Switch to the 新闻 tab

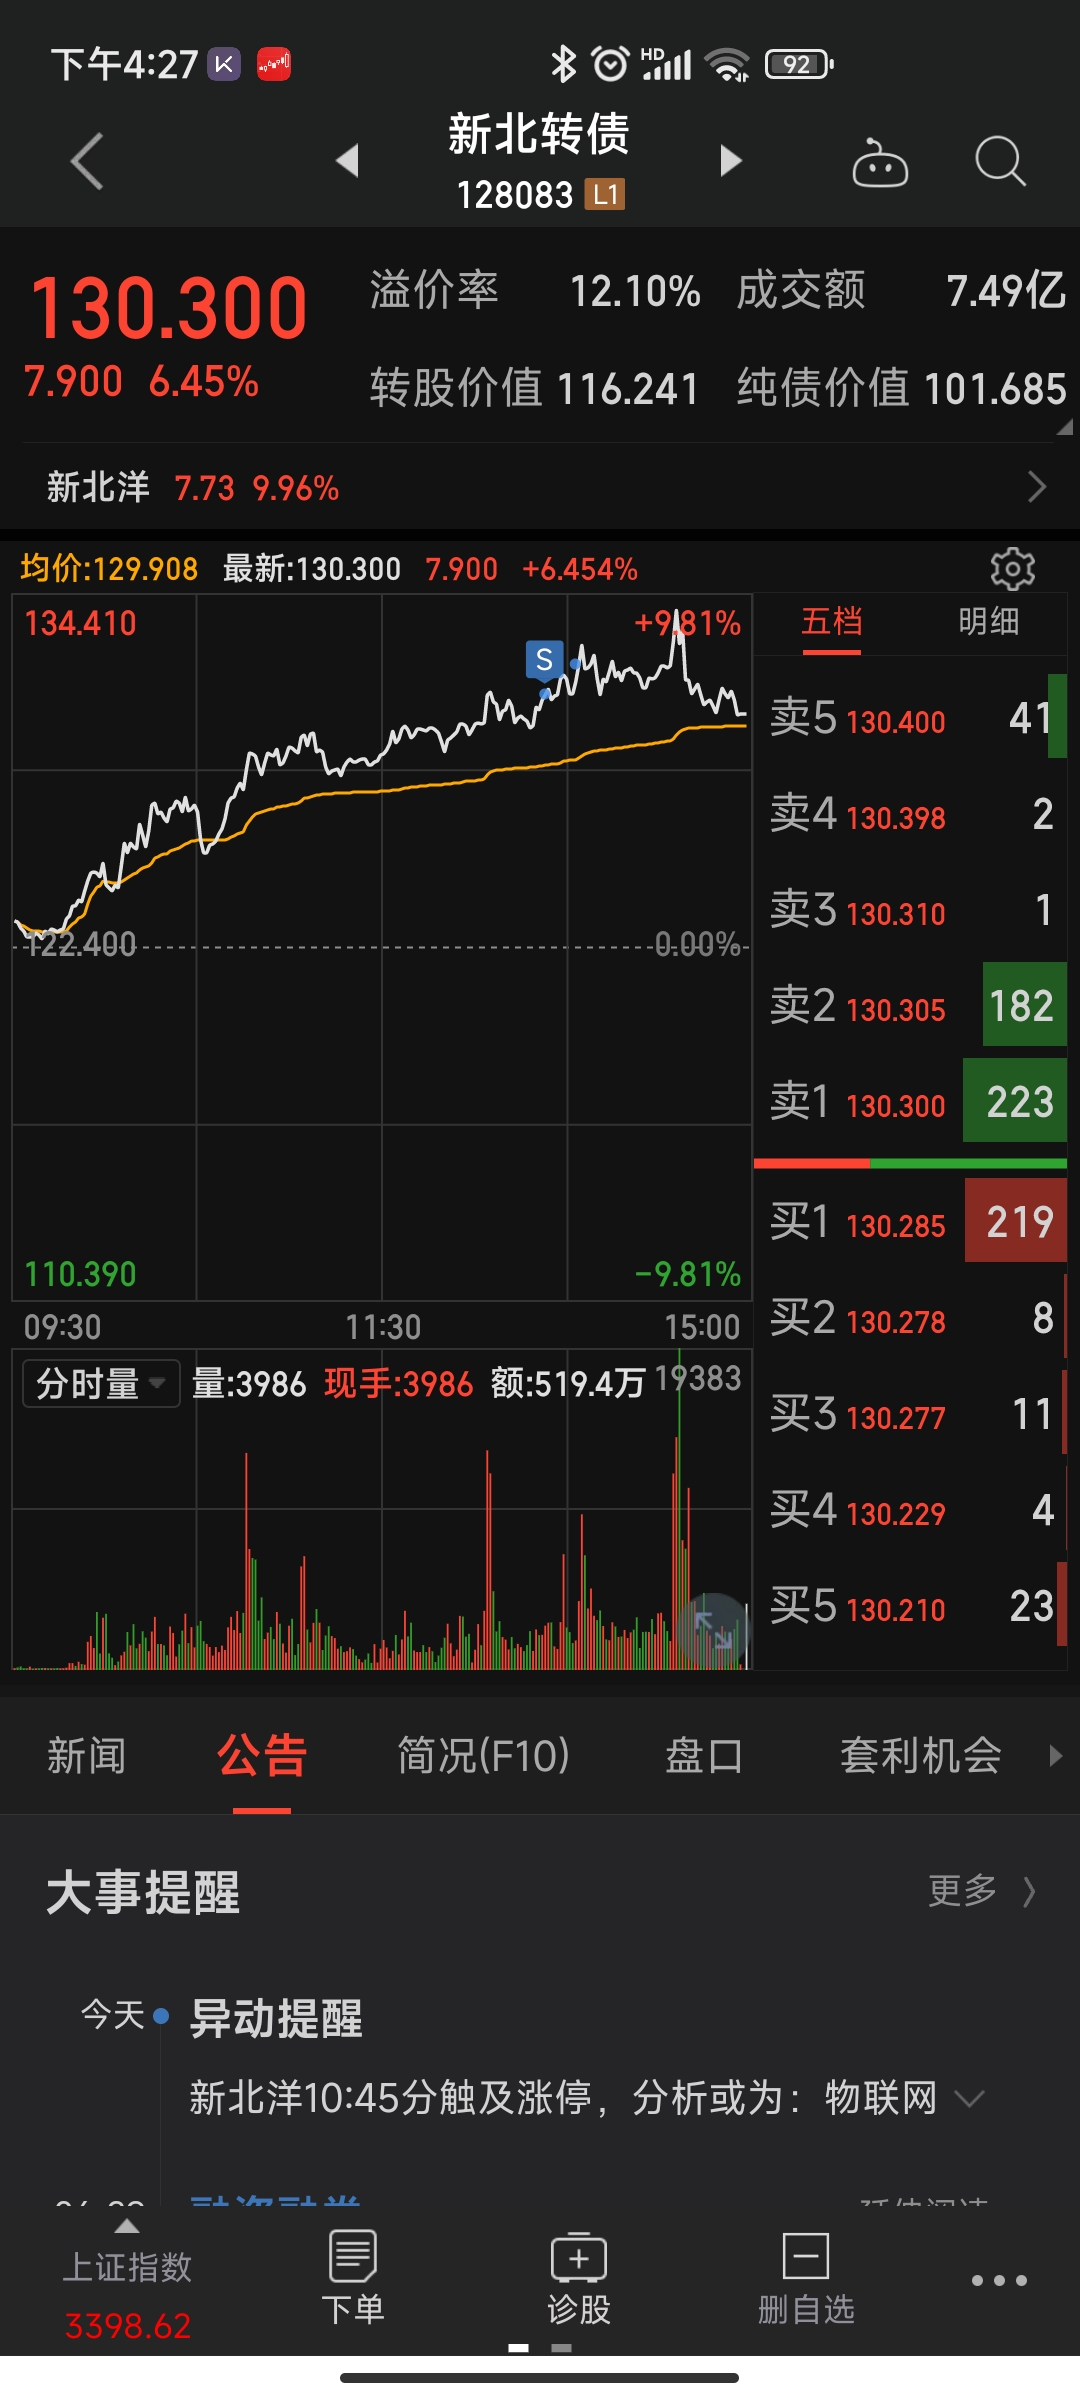(87, 1755)
